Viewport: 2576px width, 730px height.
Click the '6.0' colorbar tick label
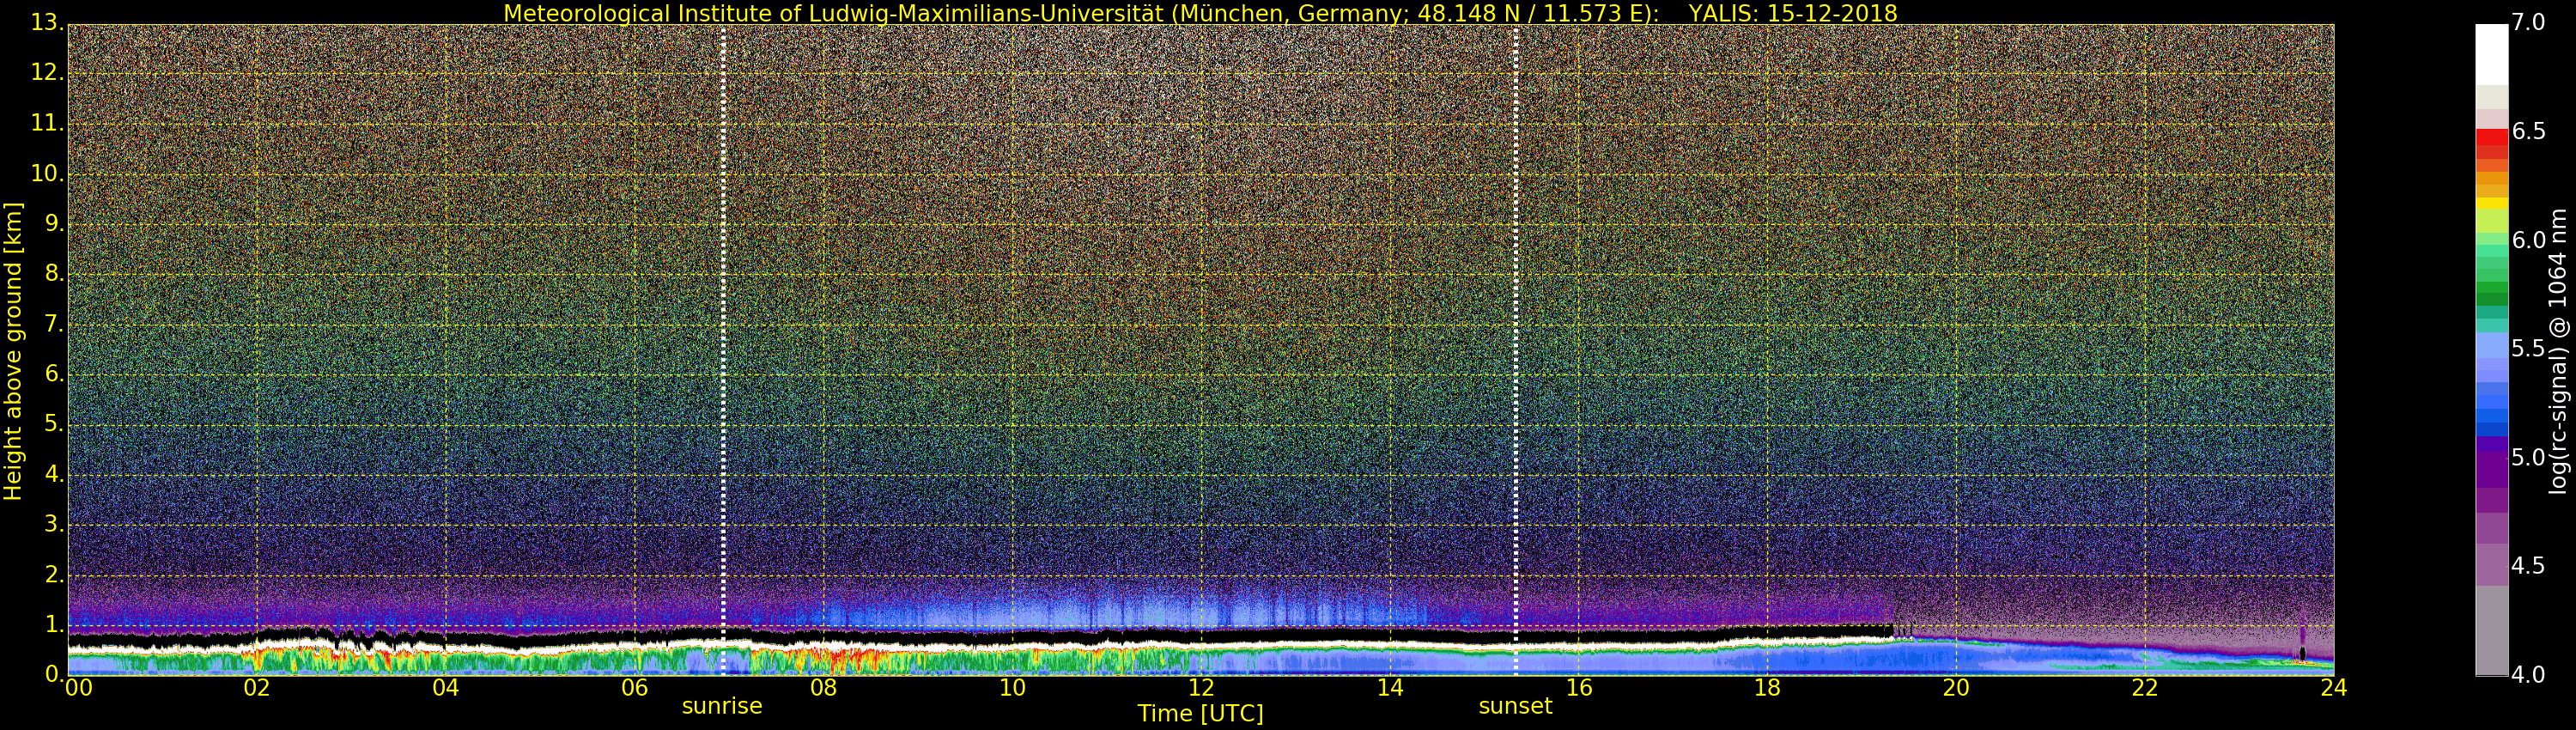pyautogui.click(x=2528, y=240)
